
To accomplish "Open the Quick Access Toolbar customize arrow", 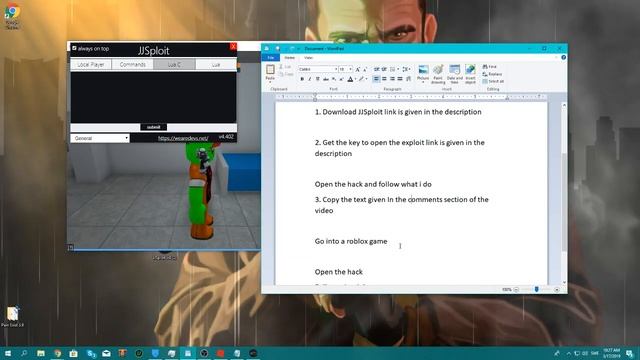I will [x=298, y=49].
